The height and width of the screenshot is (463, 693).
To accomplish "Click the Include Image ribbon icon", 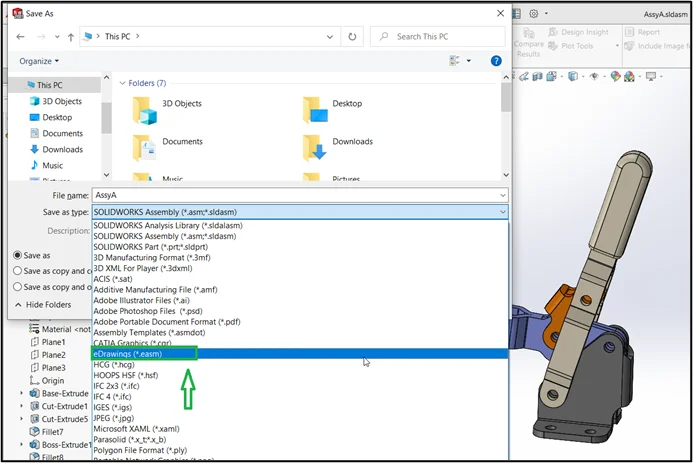I will (x=629, y=46).
